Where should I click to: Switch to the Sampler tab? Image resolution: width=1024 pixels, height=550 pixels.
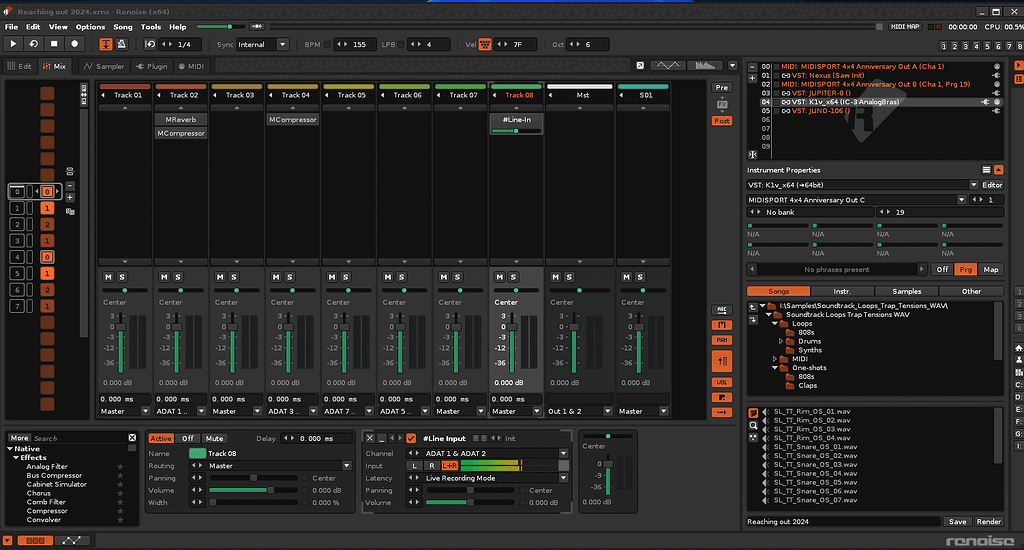pos(104,66)
